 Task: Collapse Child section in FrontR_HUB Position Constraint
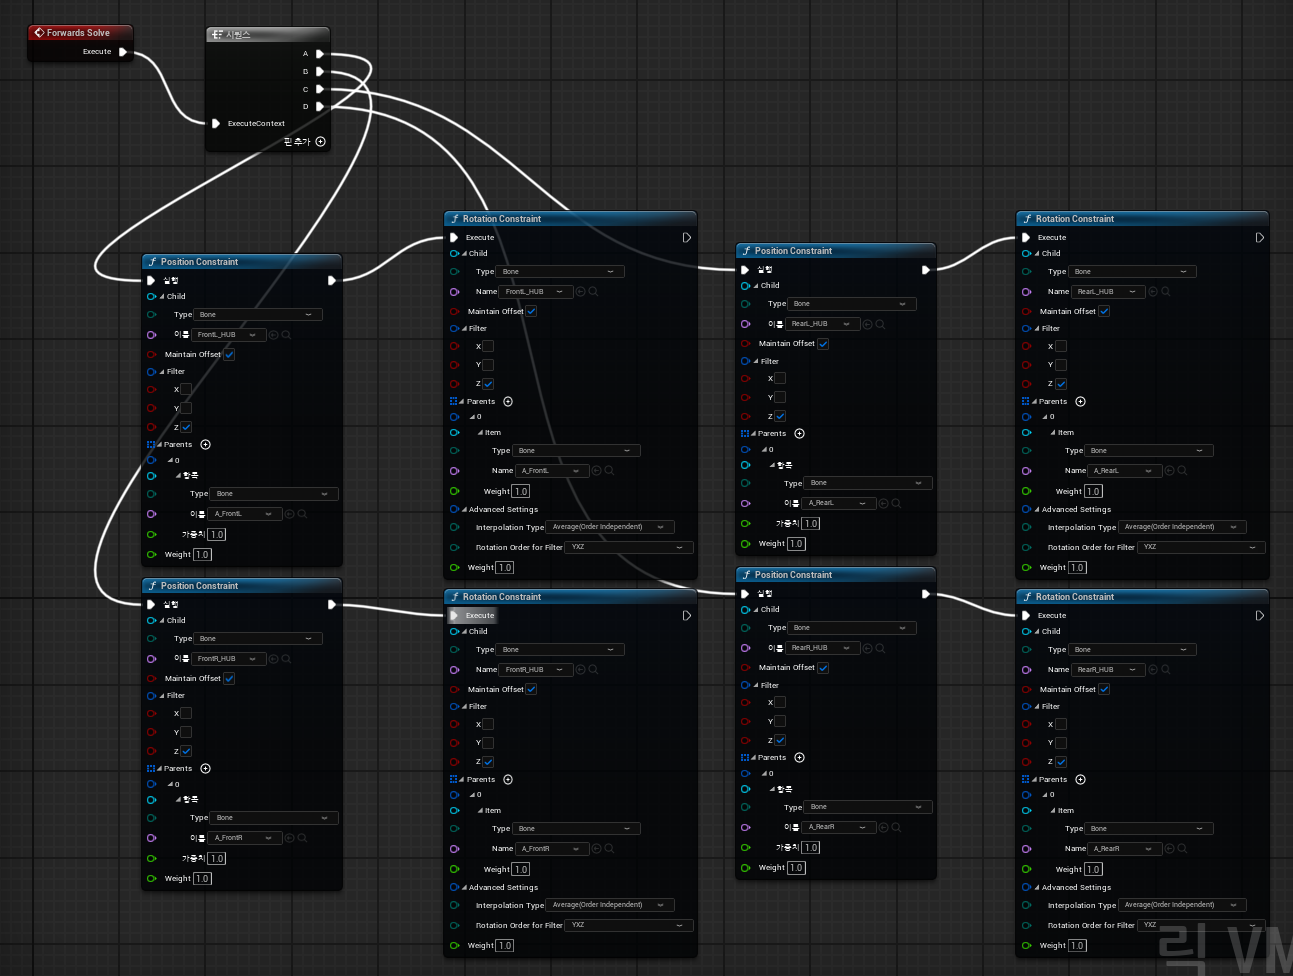click(x=162, y=621)
